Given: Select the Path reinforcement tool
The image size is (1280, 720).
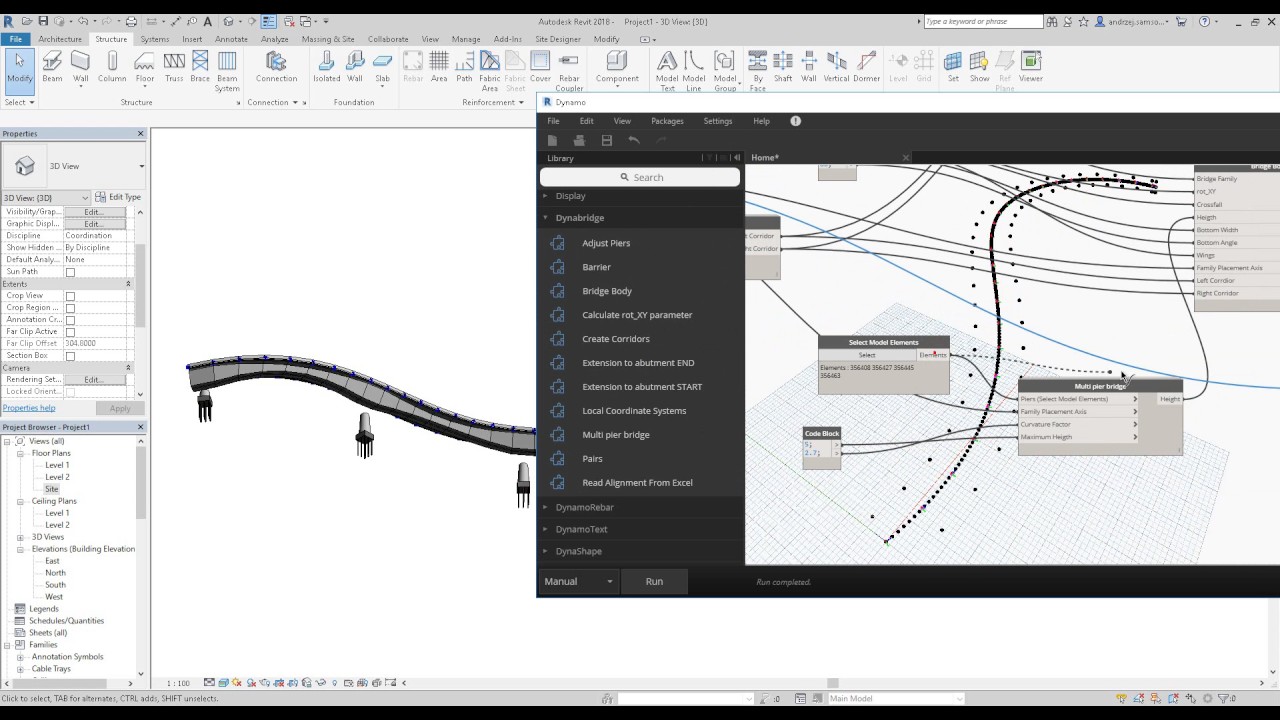Looking at the screenshot, I should [464, 67].
